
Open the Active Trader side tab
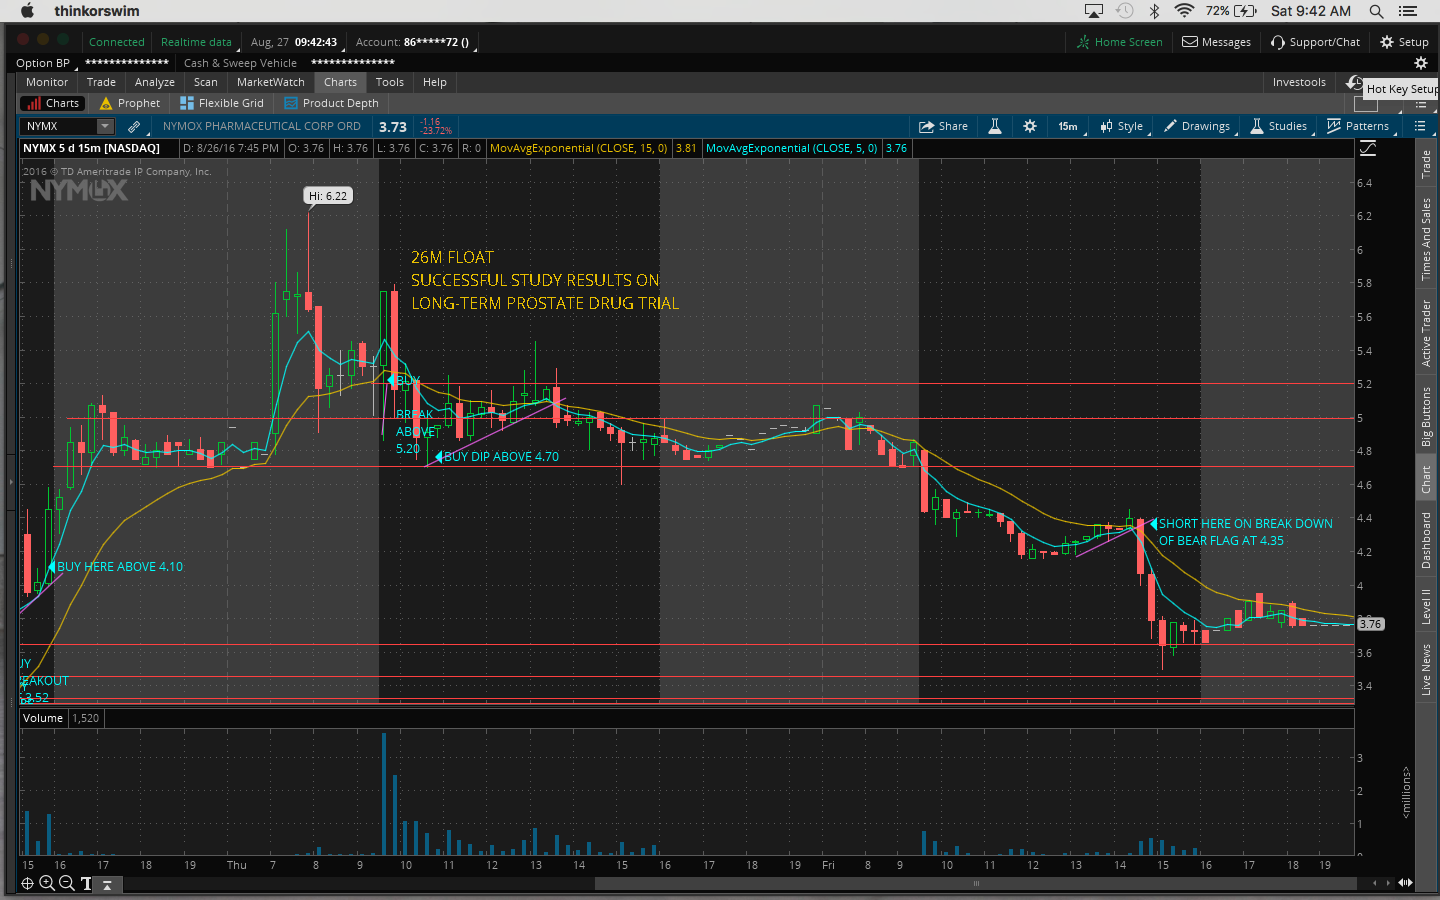coord(1426,333)
